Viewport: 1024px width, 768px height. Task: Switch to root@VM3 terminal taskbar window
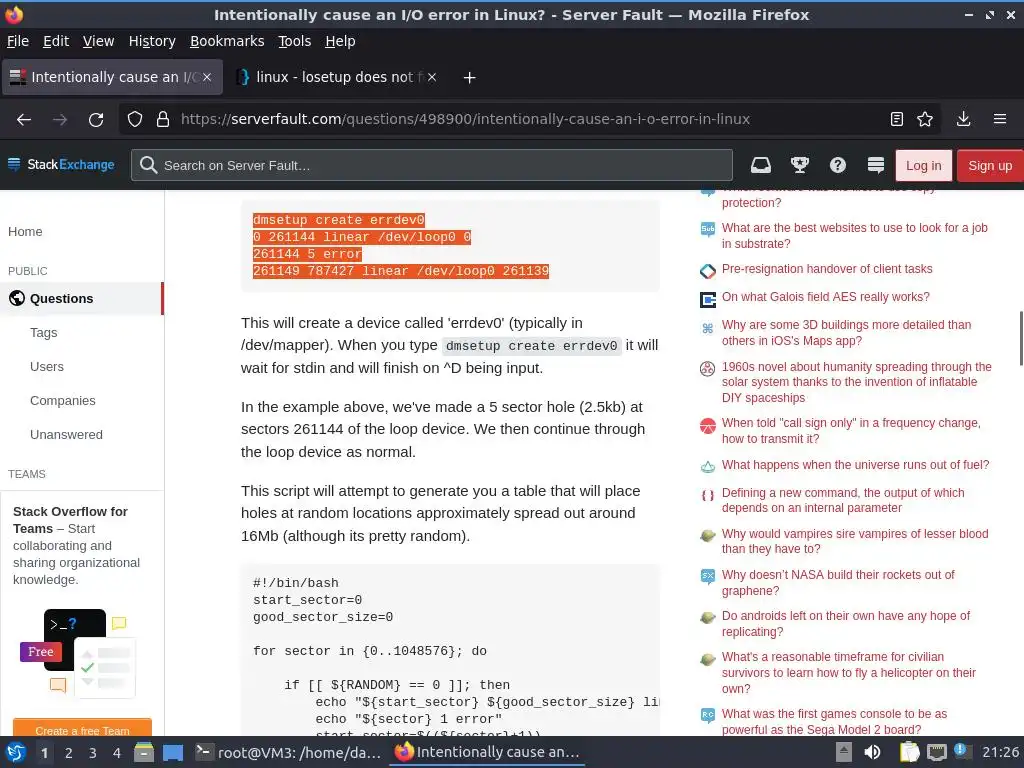tap(289, 752)
